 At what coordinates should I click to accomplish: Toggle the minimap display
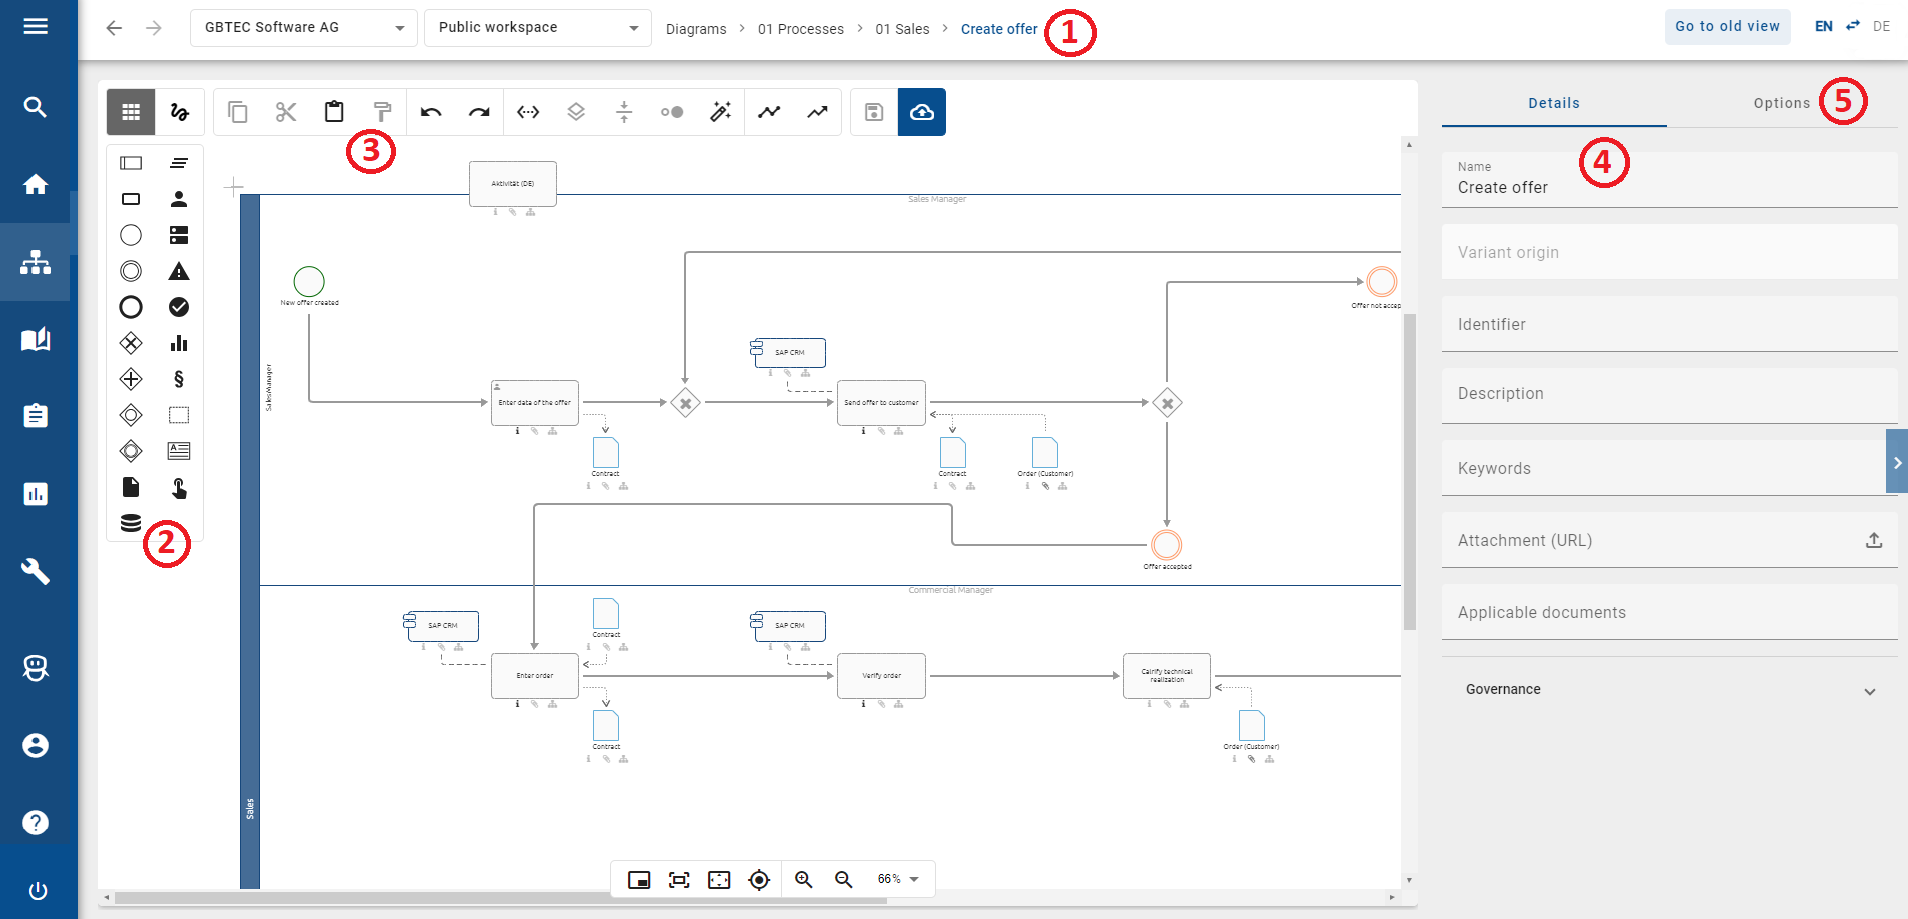coord(639,880)
